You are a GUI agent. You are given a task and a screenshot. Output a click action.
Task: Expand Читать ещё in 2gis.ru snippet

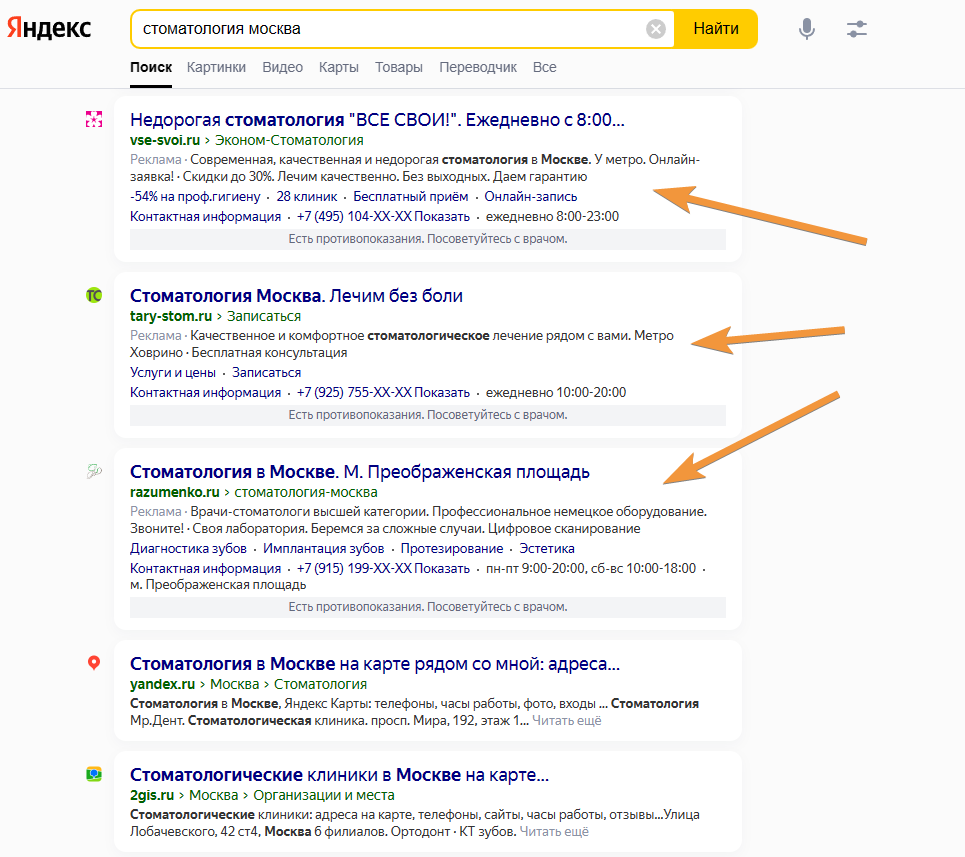pyautogui.click(x=554, y=832)
